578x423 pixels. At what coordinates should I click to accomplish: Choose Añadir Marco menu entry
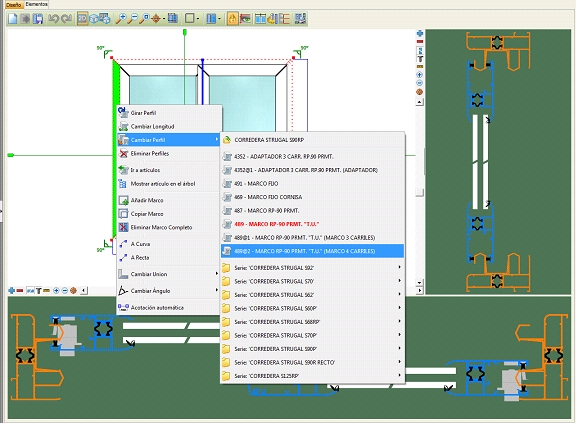pyautogui.click(x=170, y=200)
